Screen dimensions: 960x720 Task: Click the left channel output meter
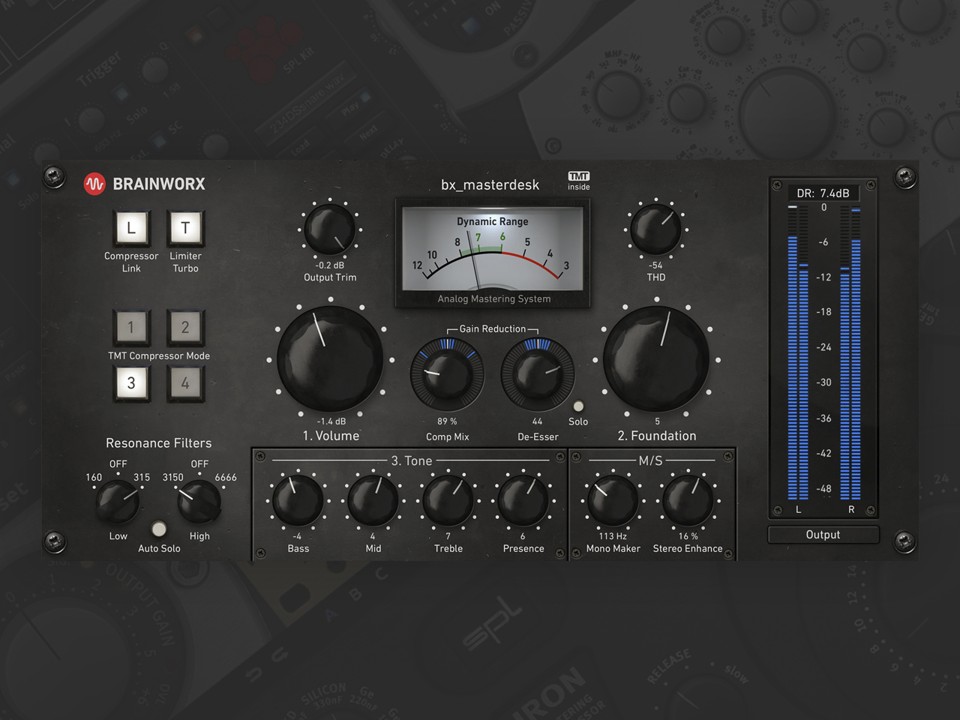tap(798, 353)
